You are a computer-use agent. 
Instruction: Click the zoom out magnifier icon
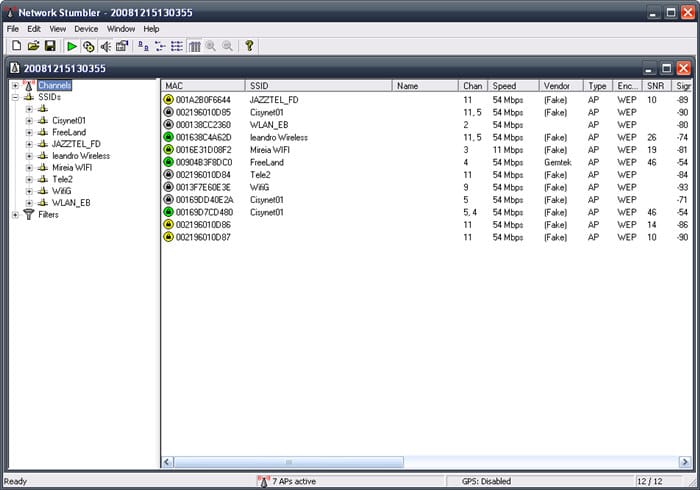[227, 46]
